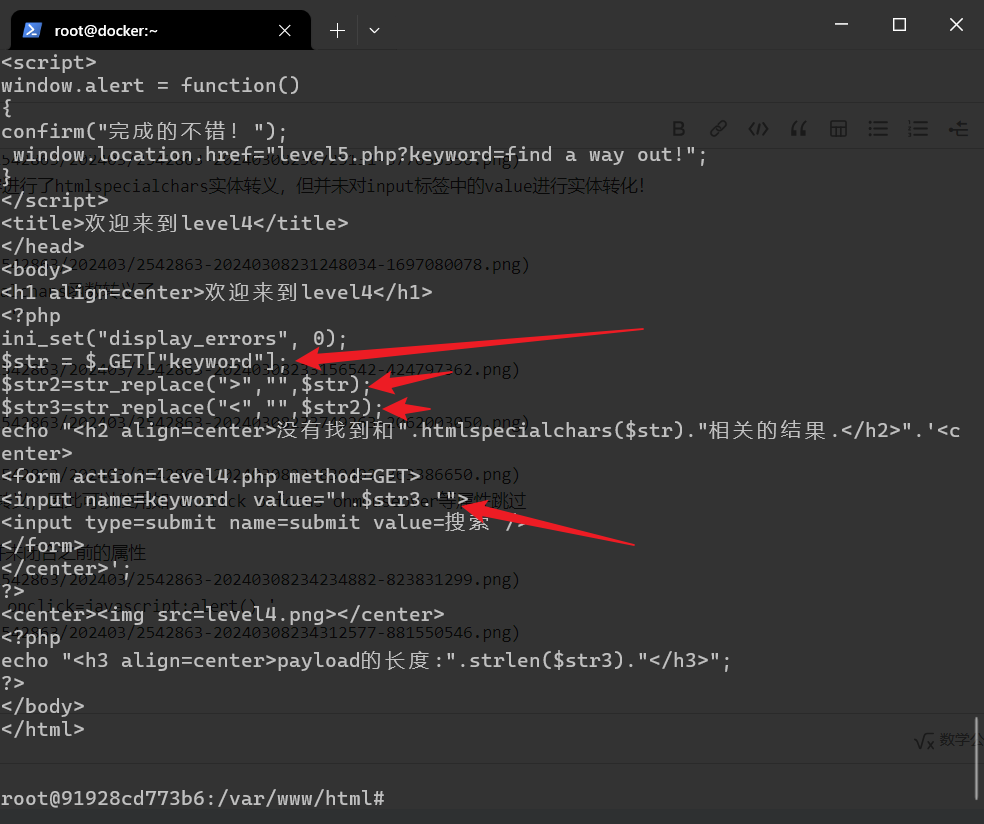Minimize the terminal window
Viewport: 984px width, 824px height.
(x=842, y=24)
